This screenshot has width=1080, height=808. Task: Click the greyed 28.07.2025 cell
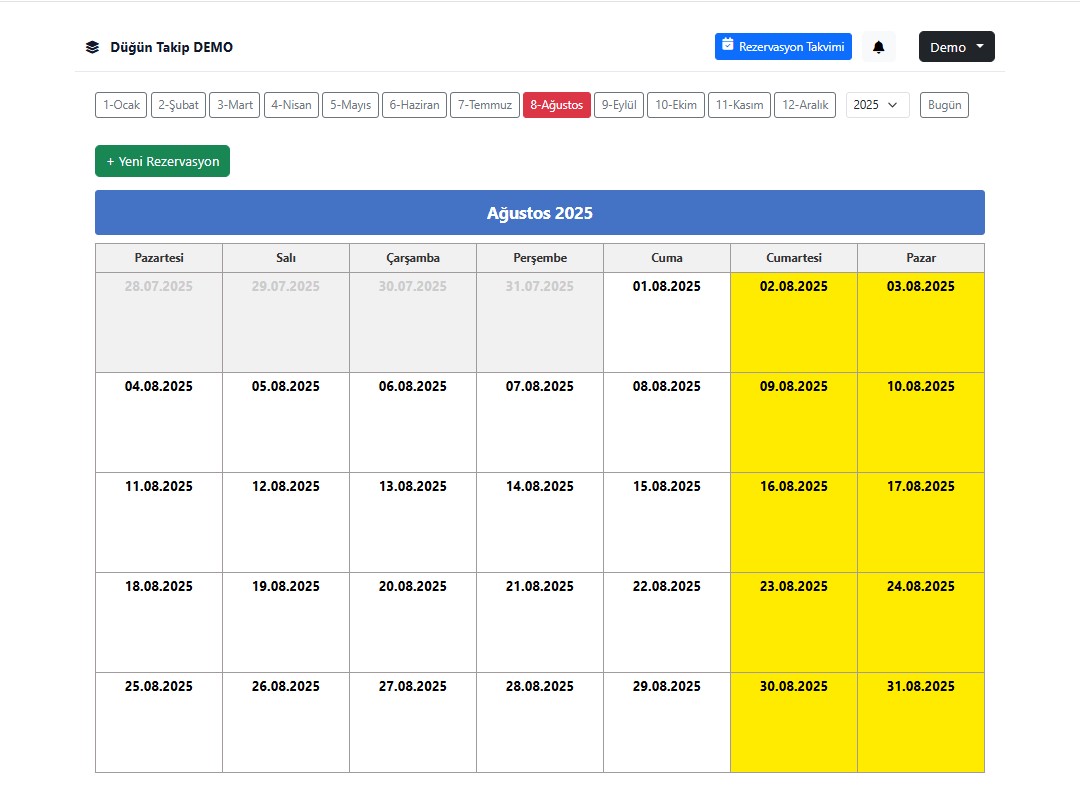pos(158,322)
